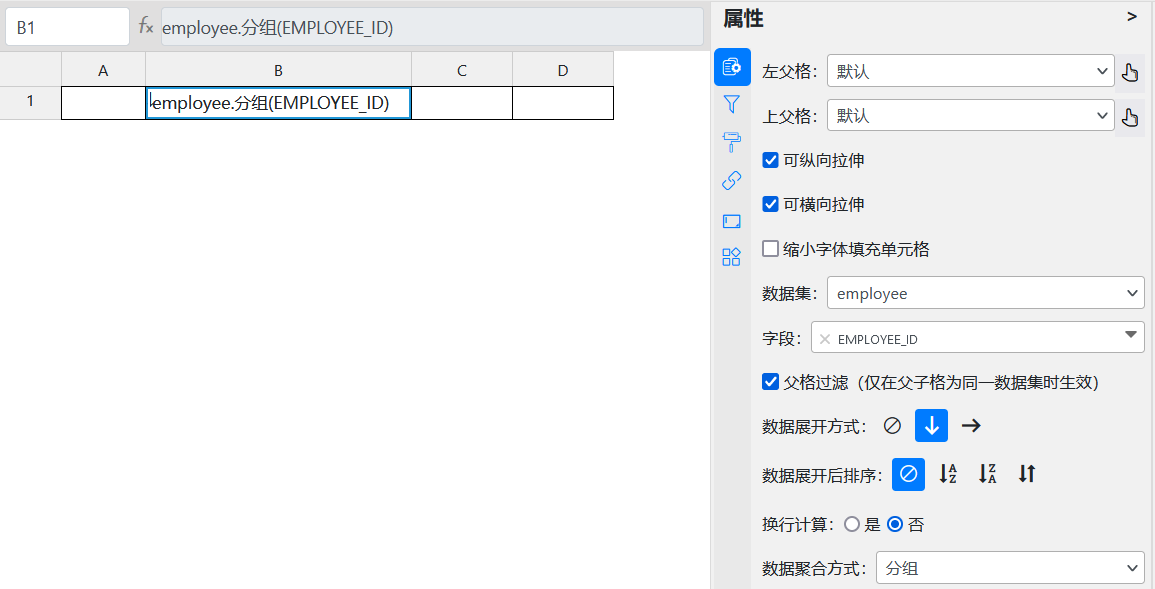Expand the 字段 field dropdown arrow

[x=1131, y=336]
